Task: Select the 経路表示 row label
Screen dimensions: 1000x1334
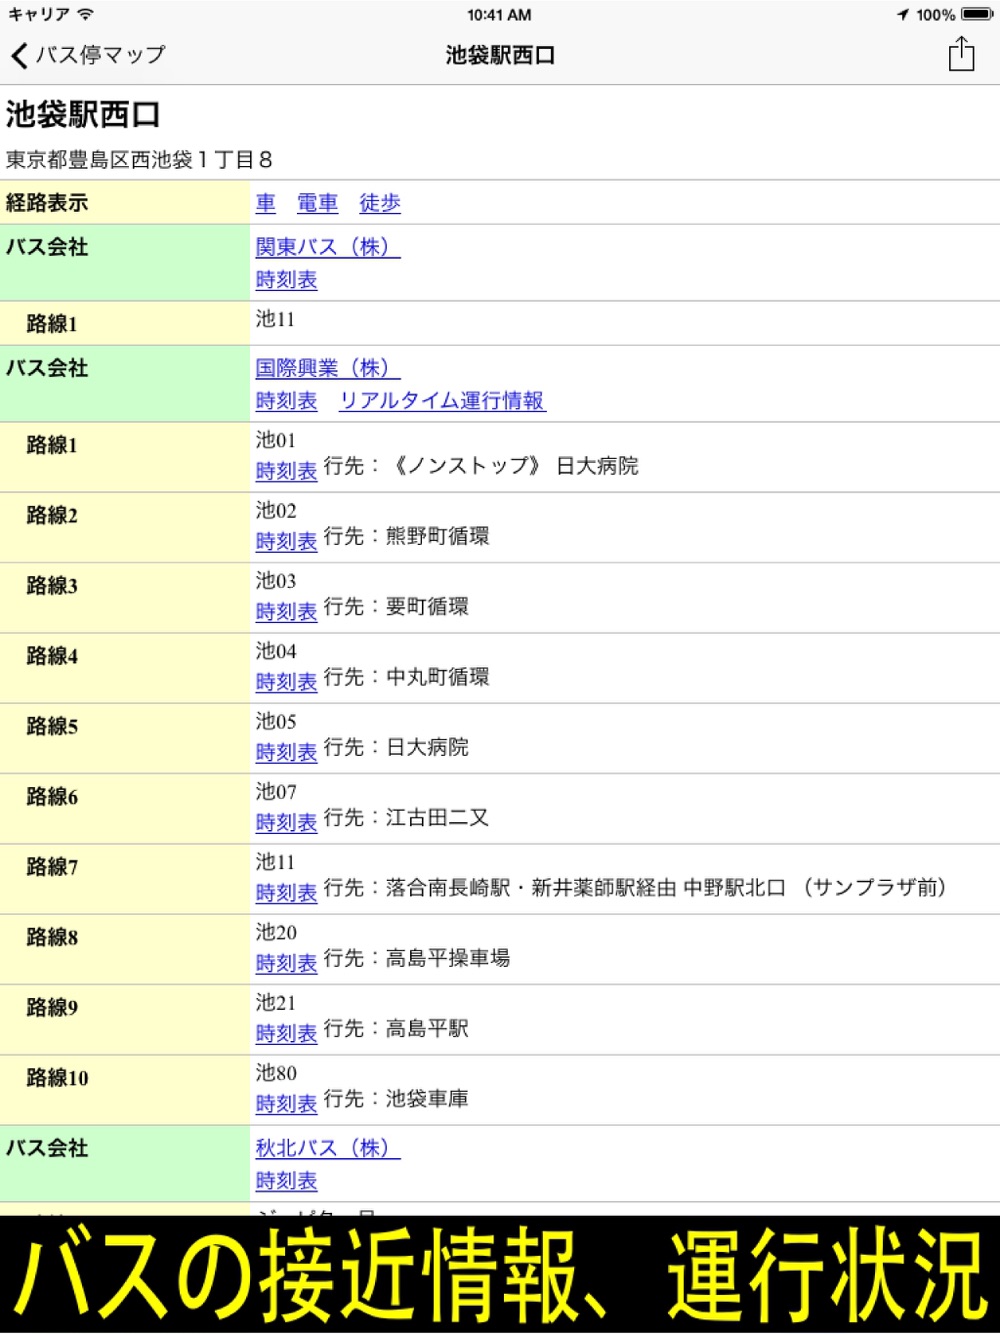Action: coord(47,203)
